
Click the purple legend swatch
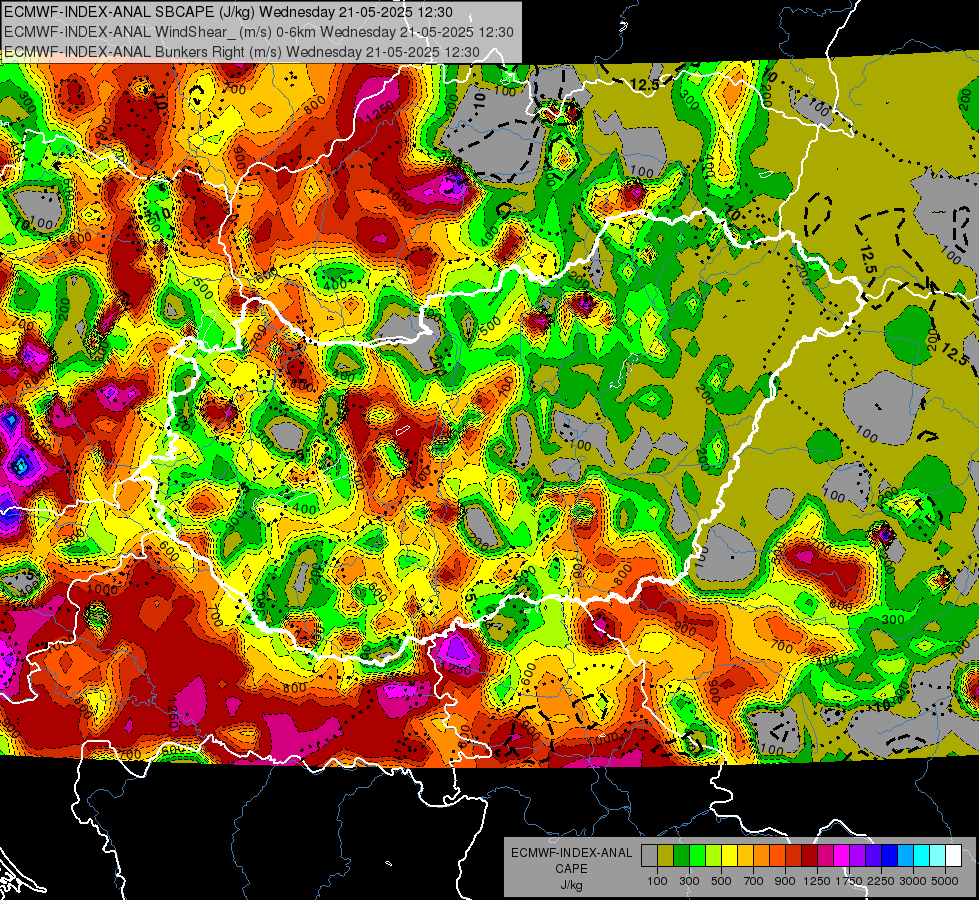click(x=857, y=856)
